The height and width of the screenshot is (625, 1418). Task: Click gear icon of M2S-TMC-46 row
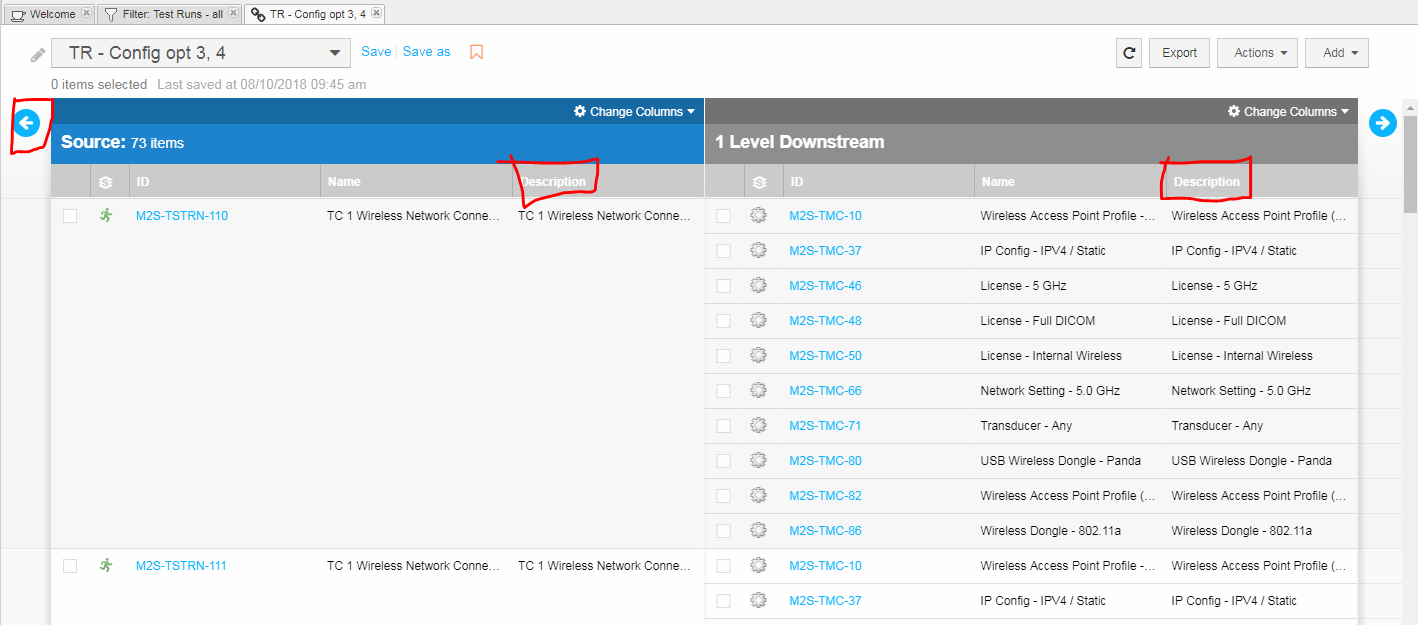coord(758,285)
